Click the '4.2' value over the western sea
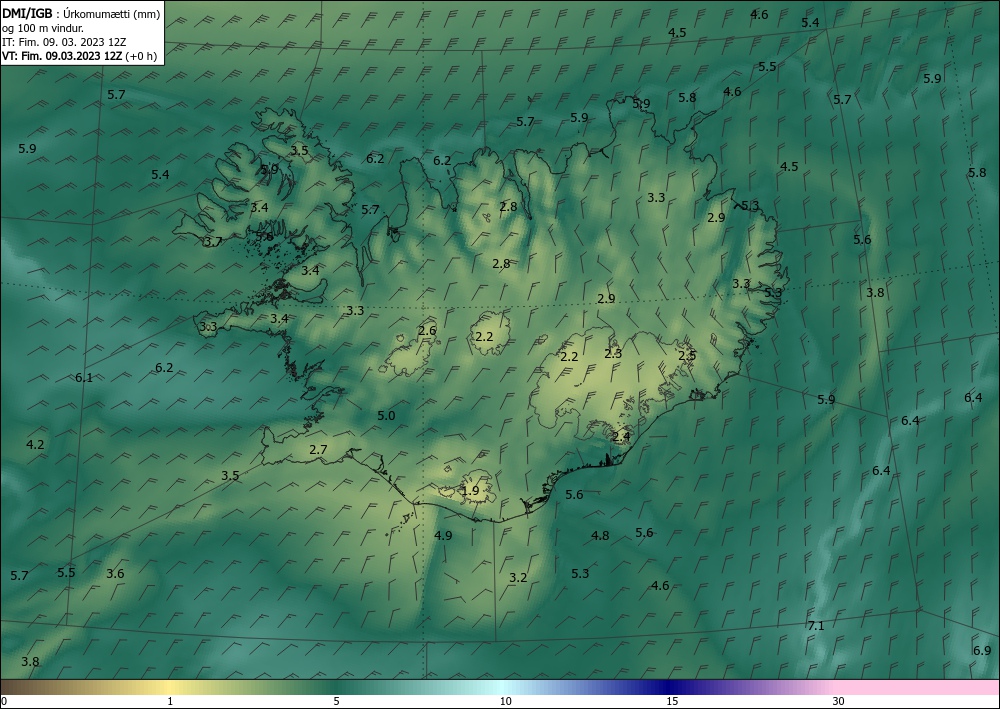Viewport: 1000px width, 709px height. tap(35, 444)
